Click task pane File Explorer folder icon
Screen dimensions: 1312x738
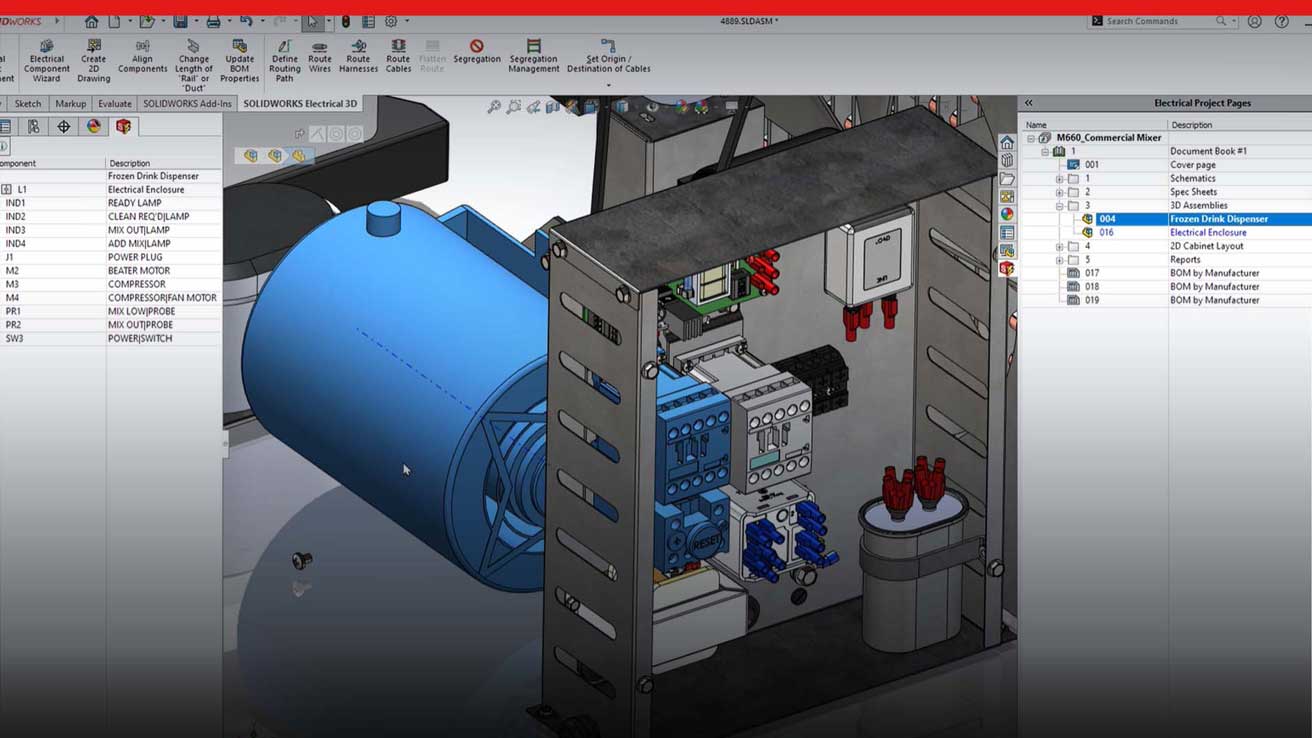point(1007,179)
